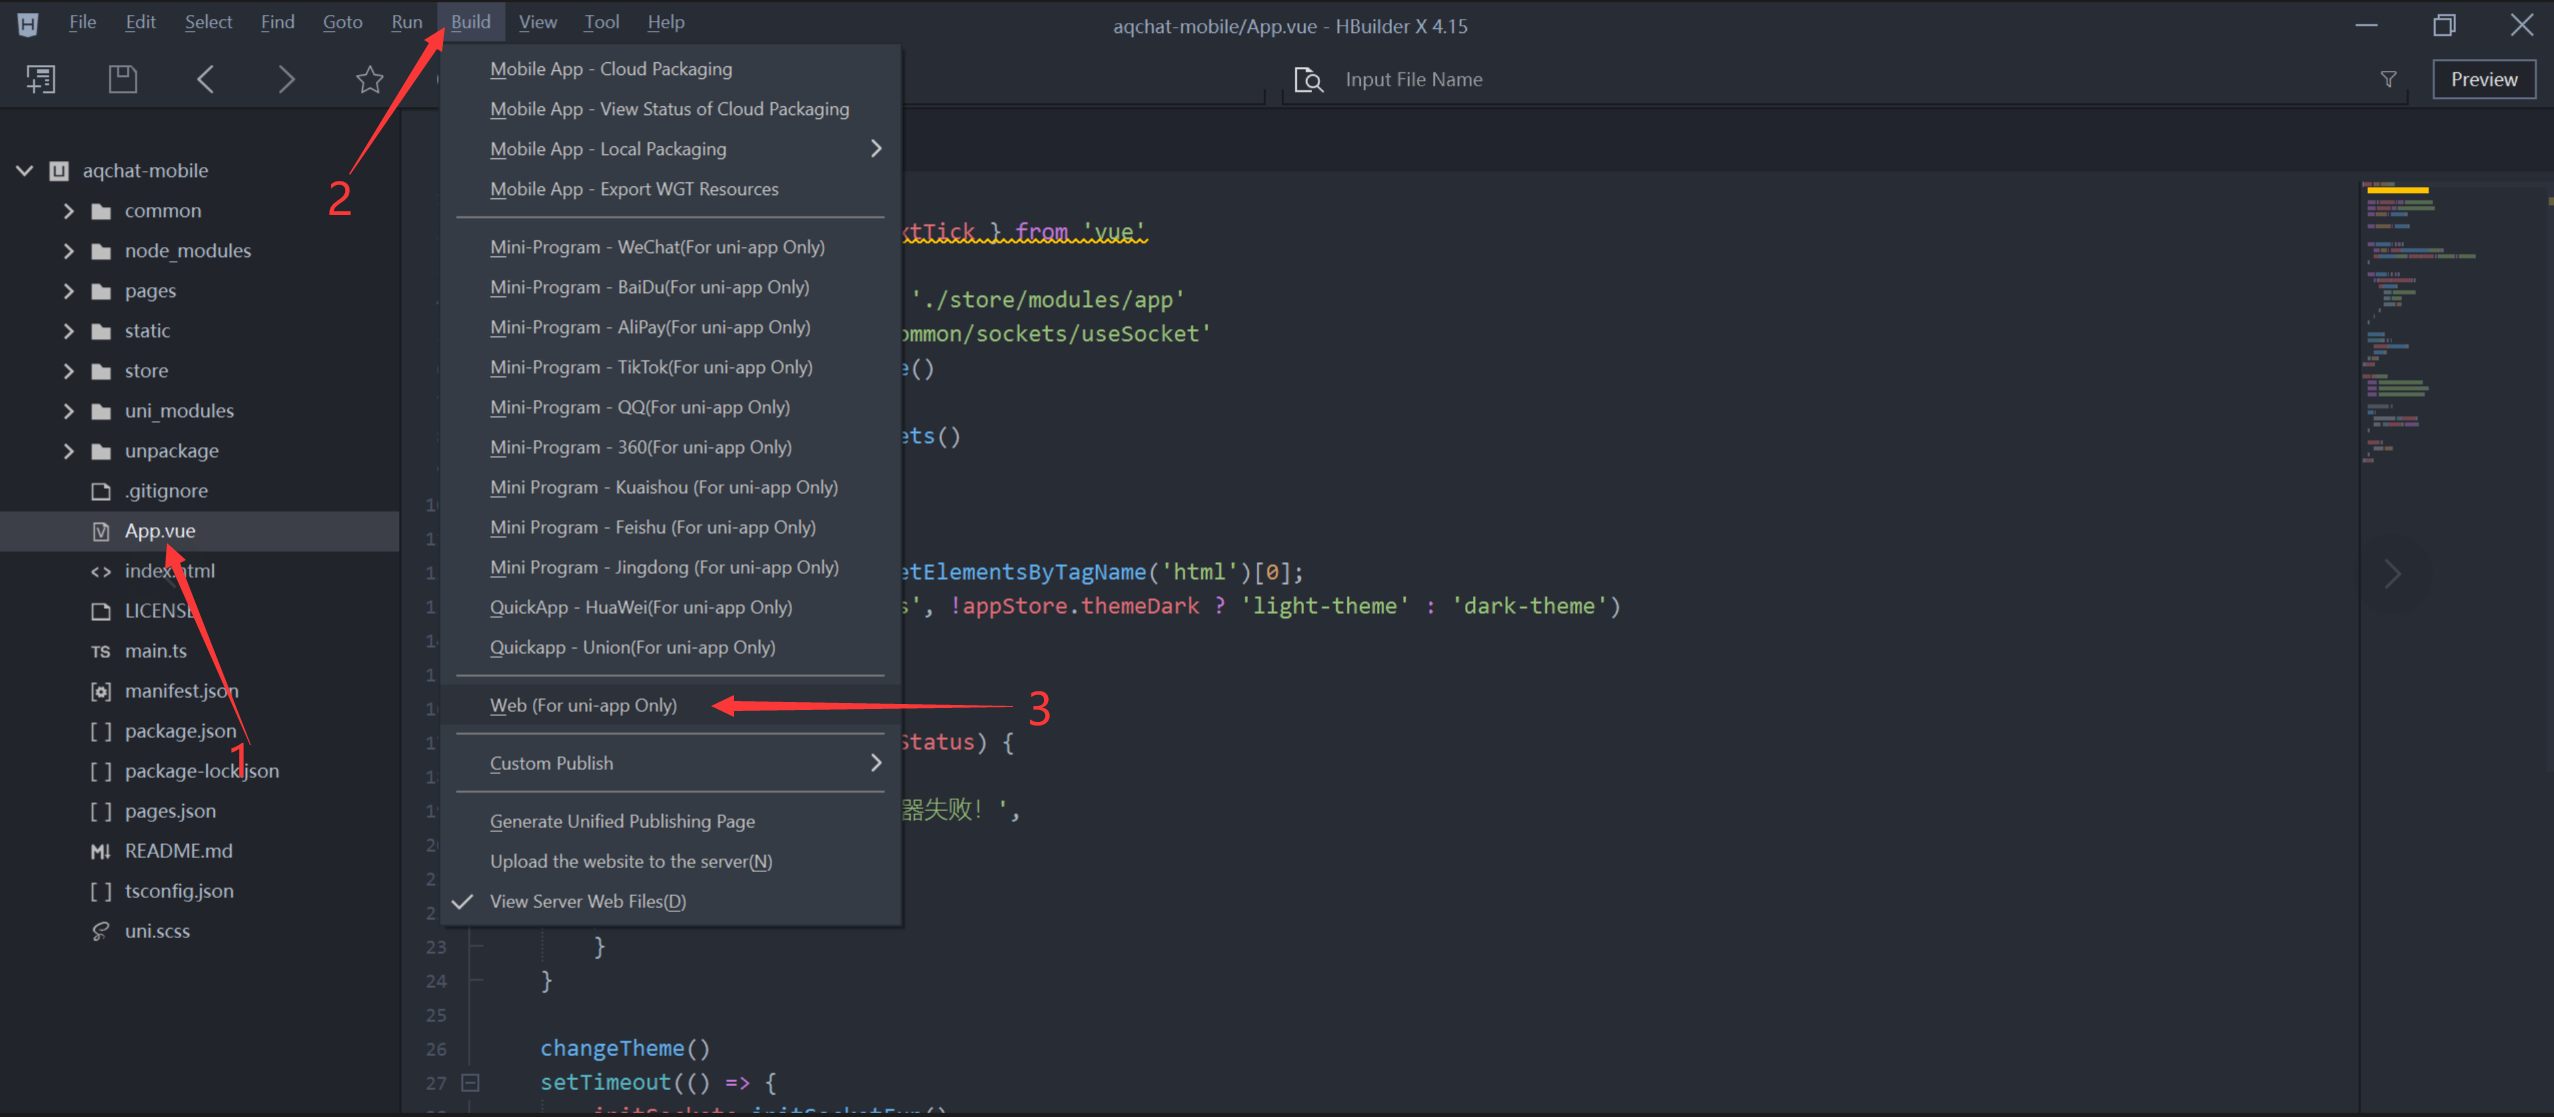Click the new file toolbar icon
2554x1117 pixels.
tap(41, 79)
